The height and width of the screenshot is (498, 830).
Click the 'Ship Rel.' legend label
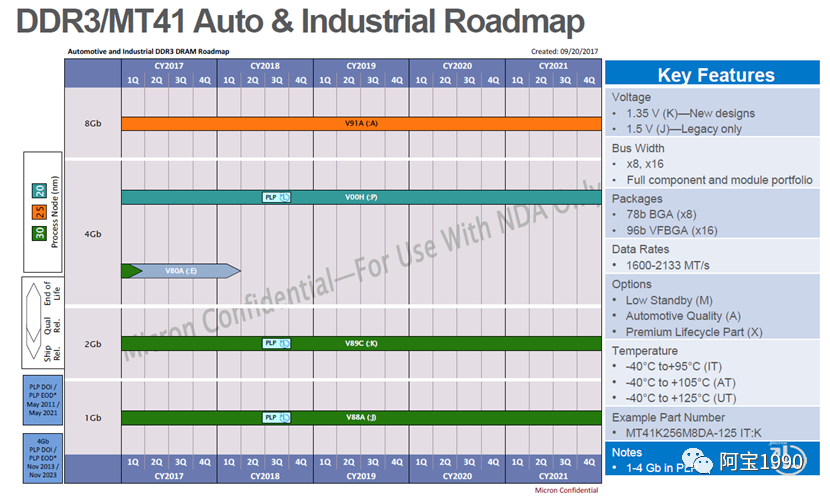point(52,353)
